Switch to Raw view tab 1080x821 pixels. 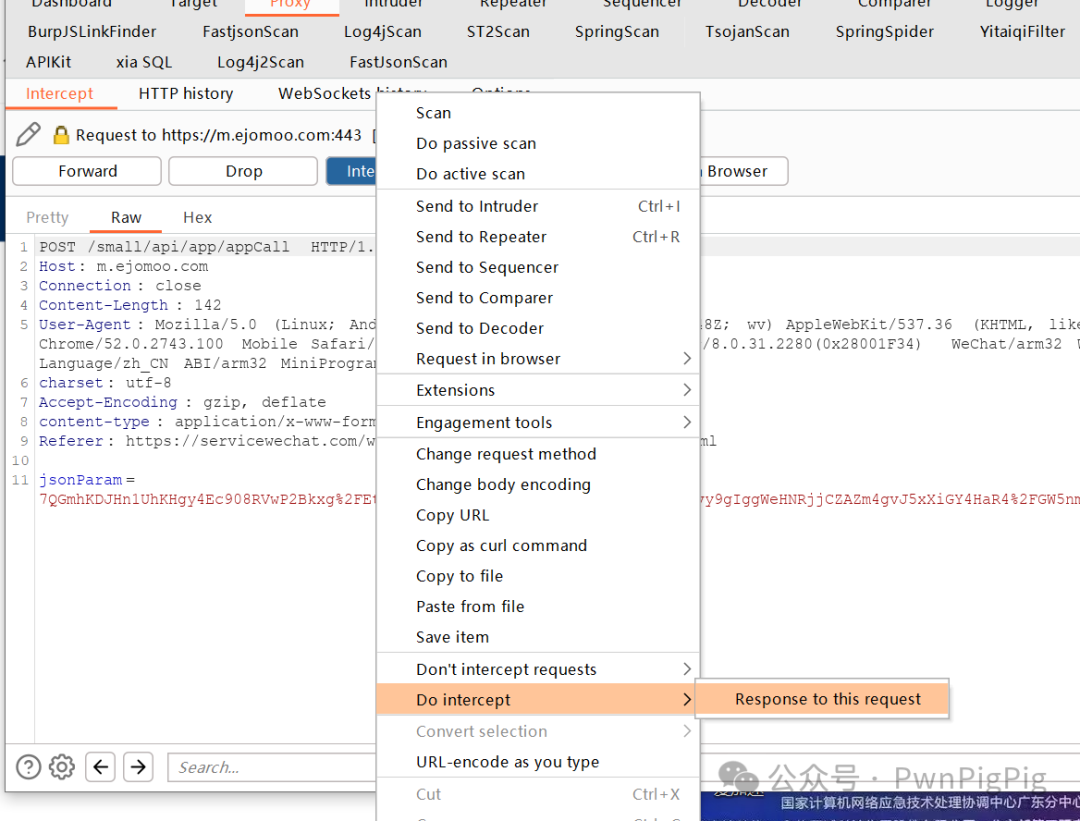click(126, 218)
